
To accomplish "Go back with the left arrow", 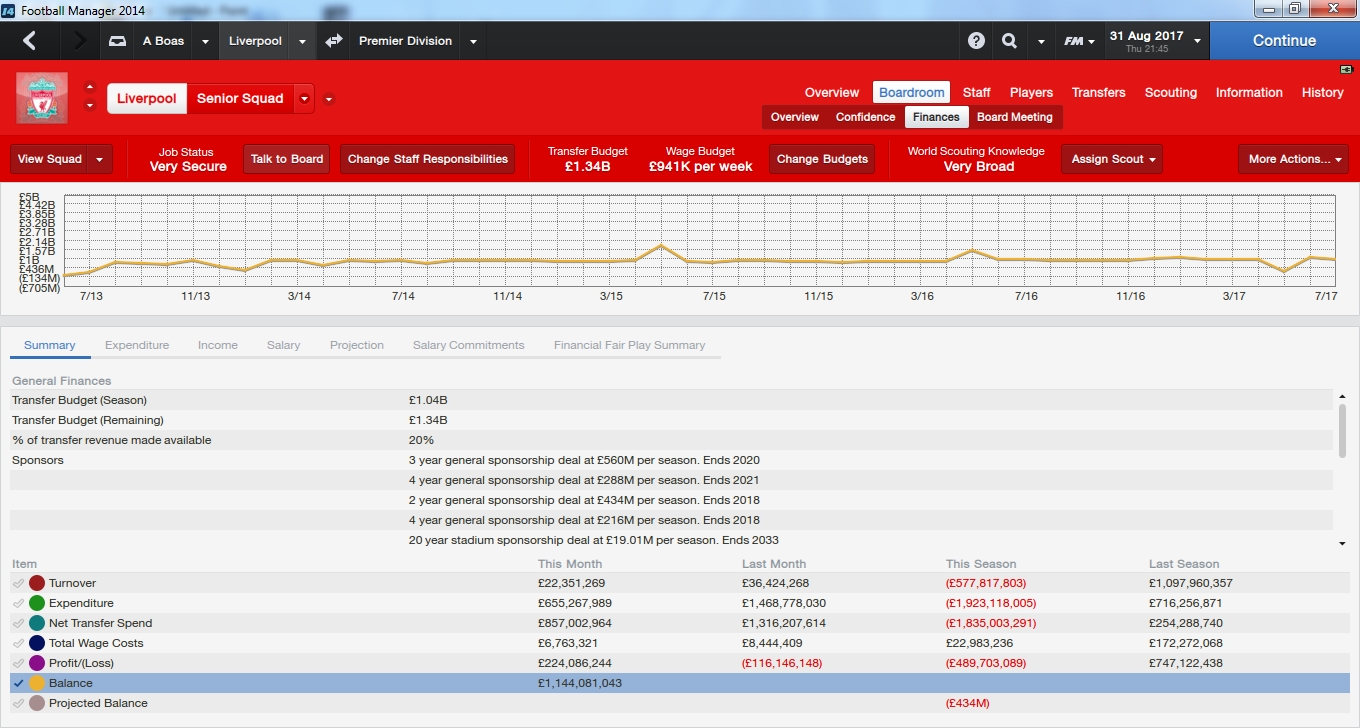I will 29,41.
